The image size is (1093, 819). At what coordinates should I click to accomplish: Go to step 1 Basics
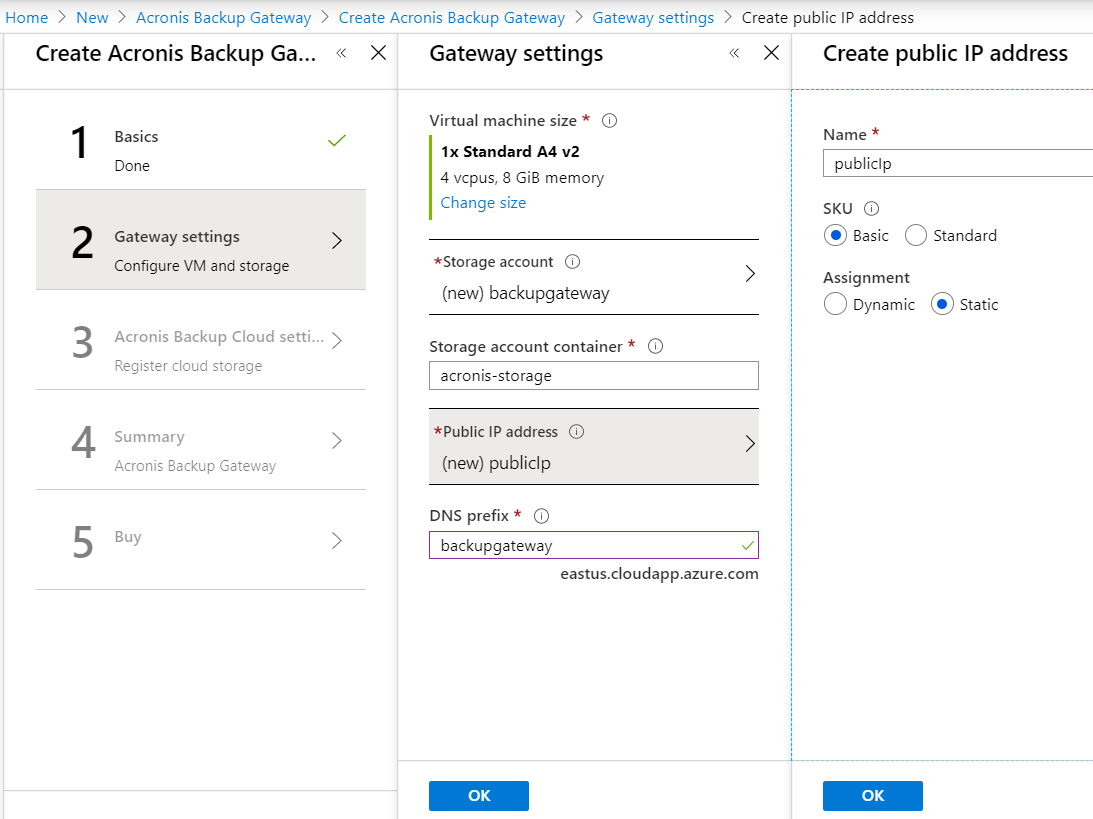tap(201, 140)
